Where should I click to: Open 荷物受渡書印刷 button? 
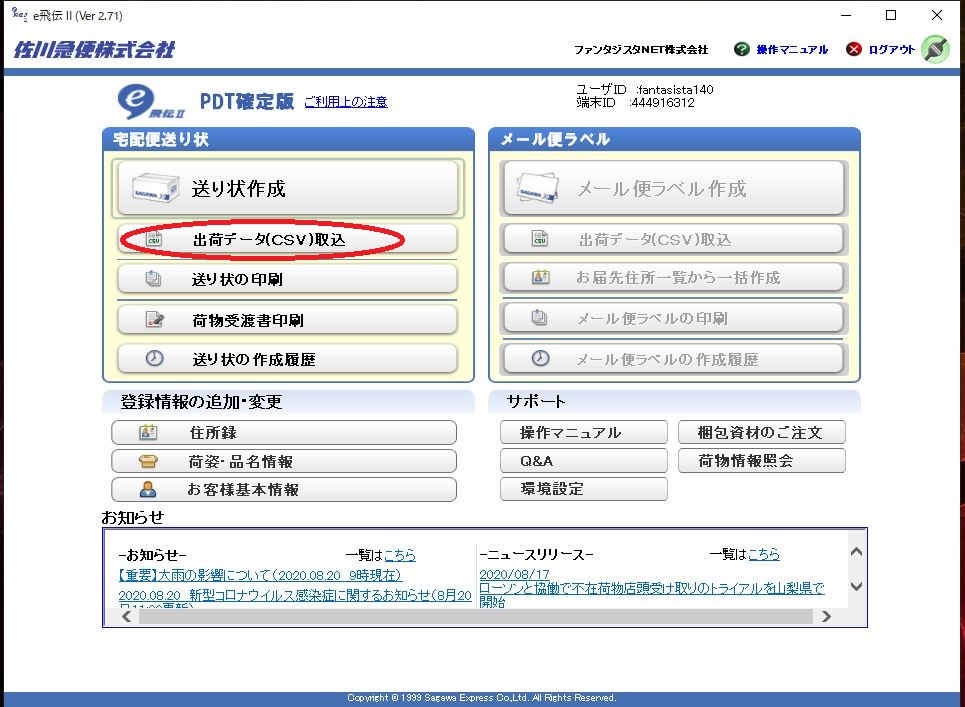[287, 320]
